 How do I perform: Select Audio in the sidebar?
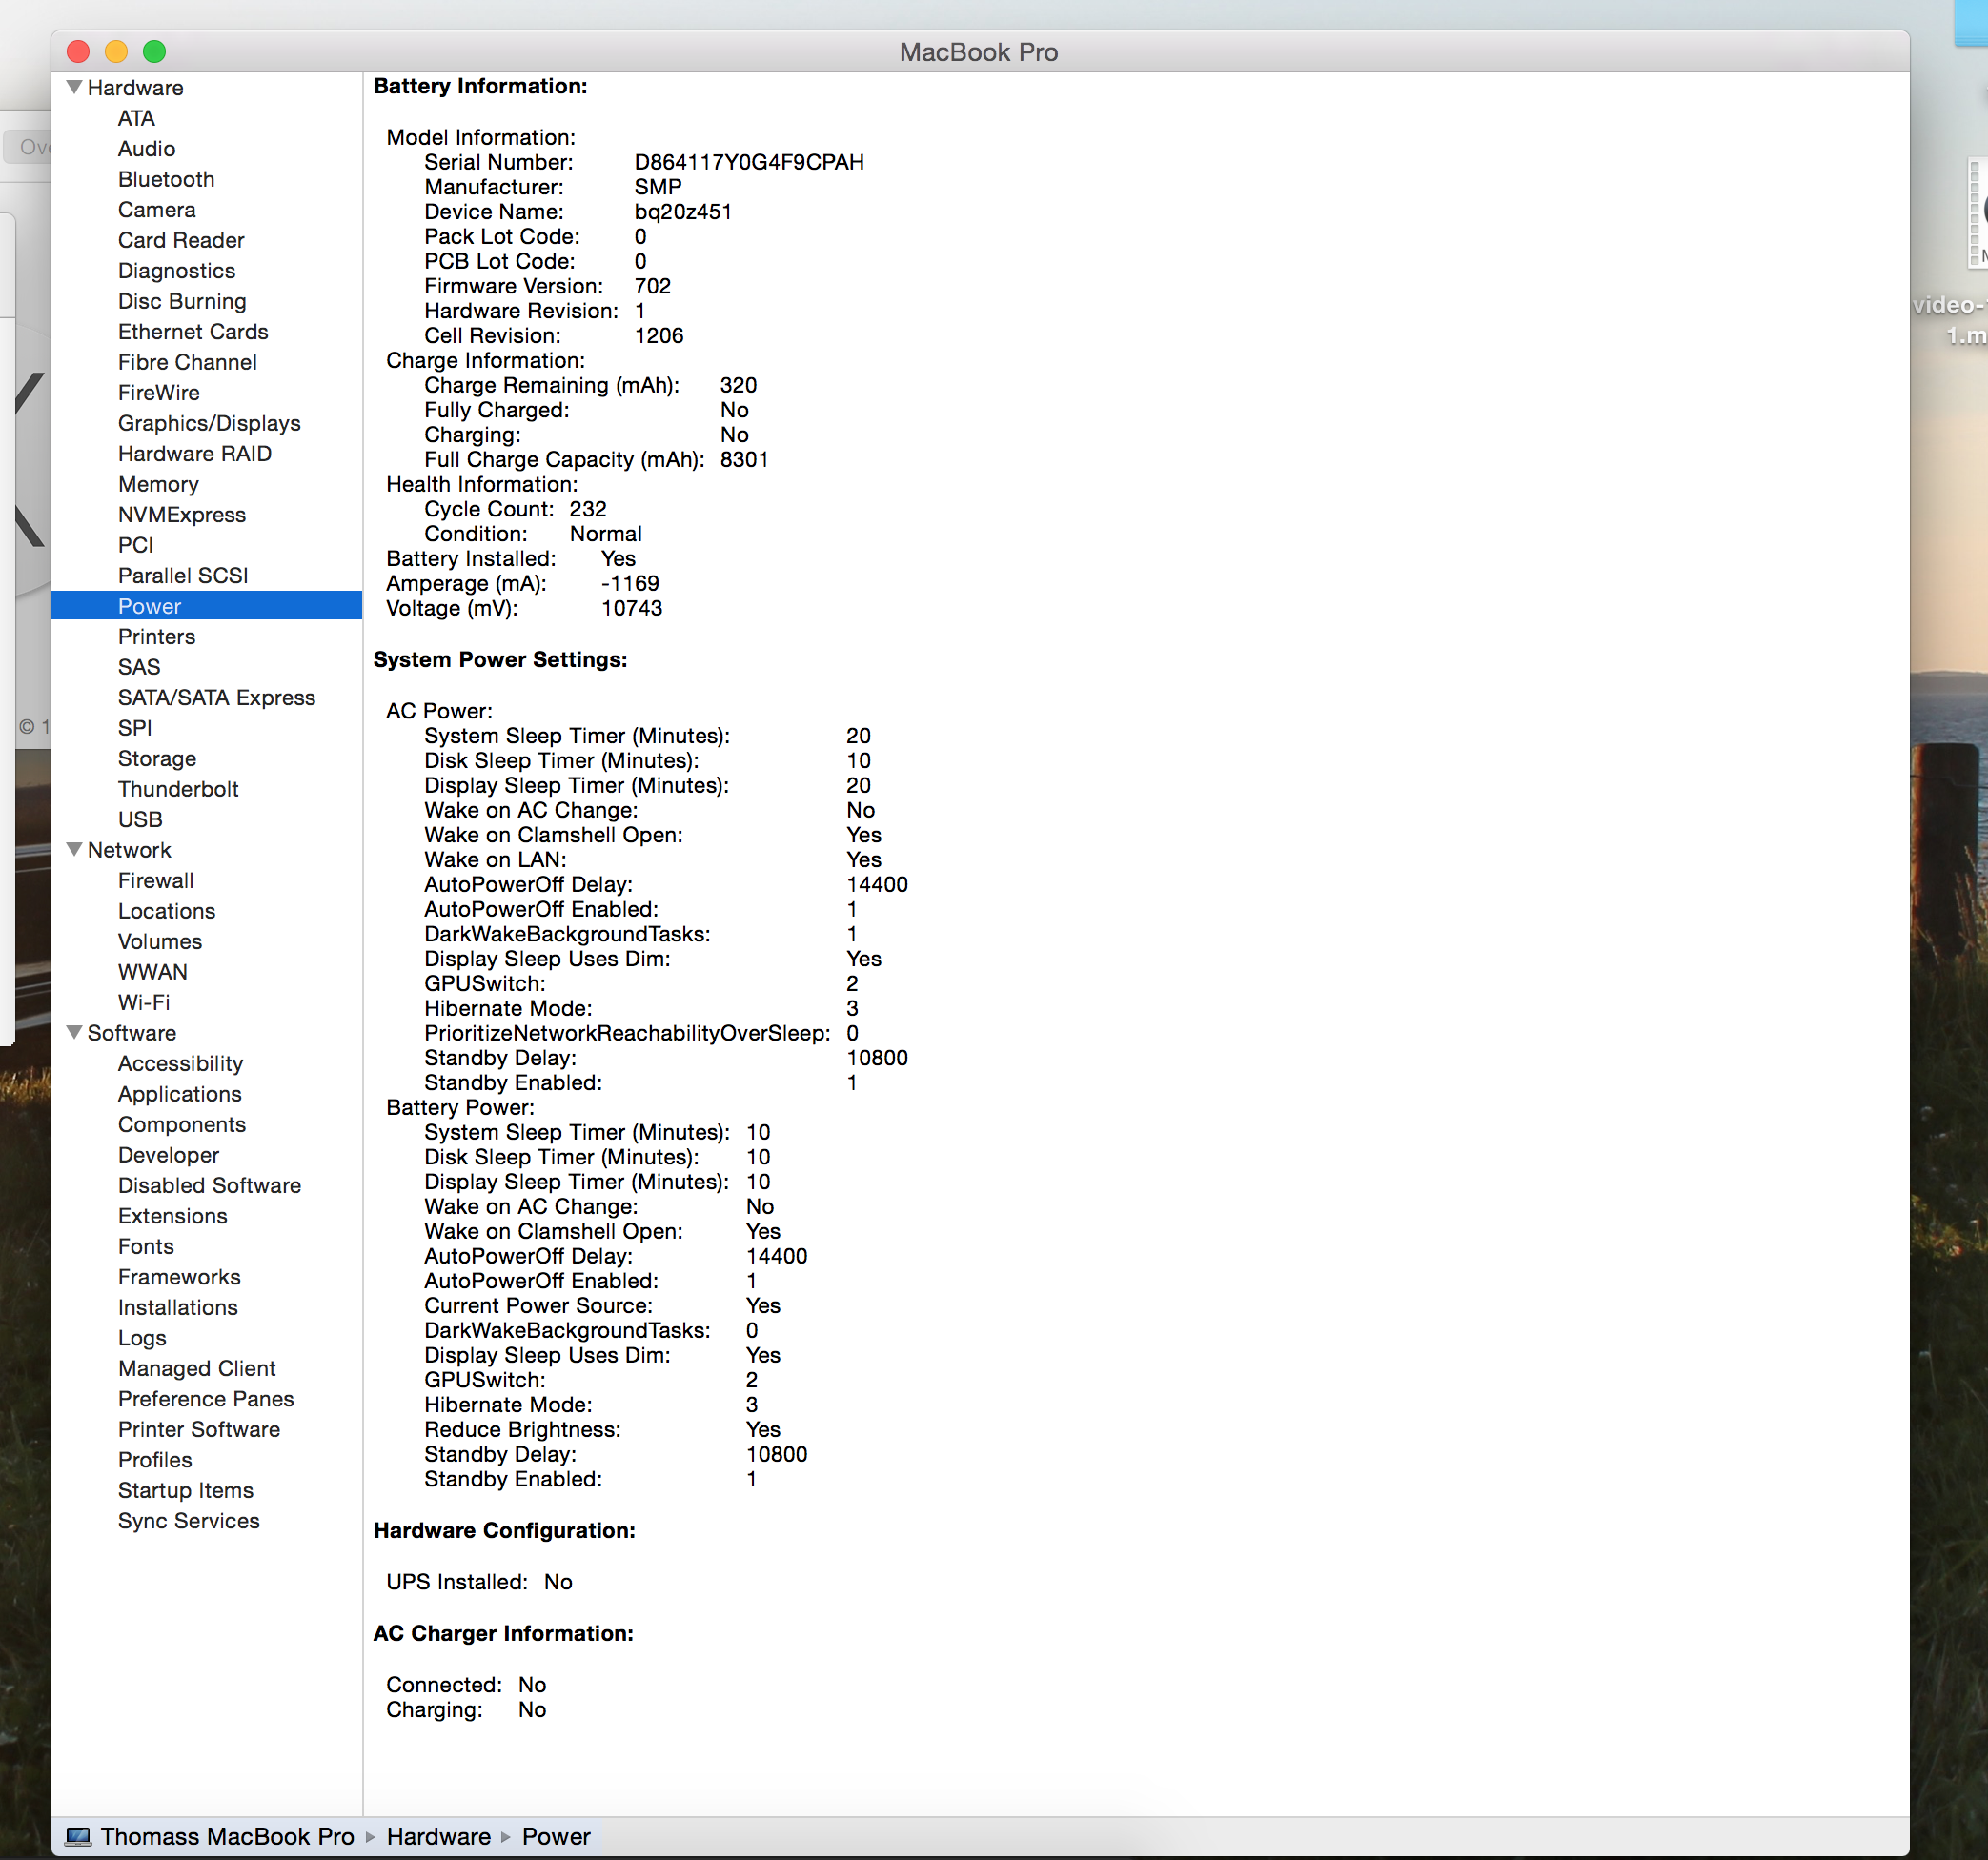146,148
